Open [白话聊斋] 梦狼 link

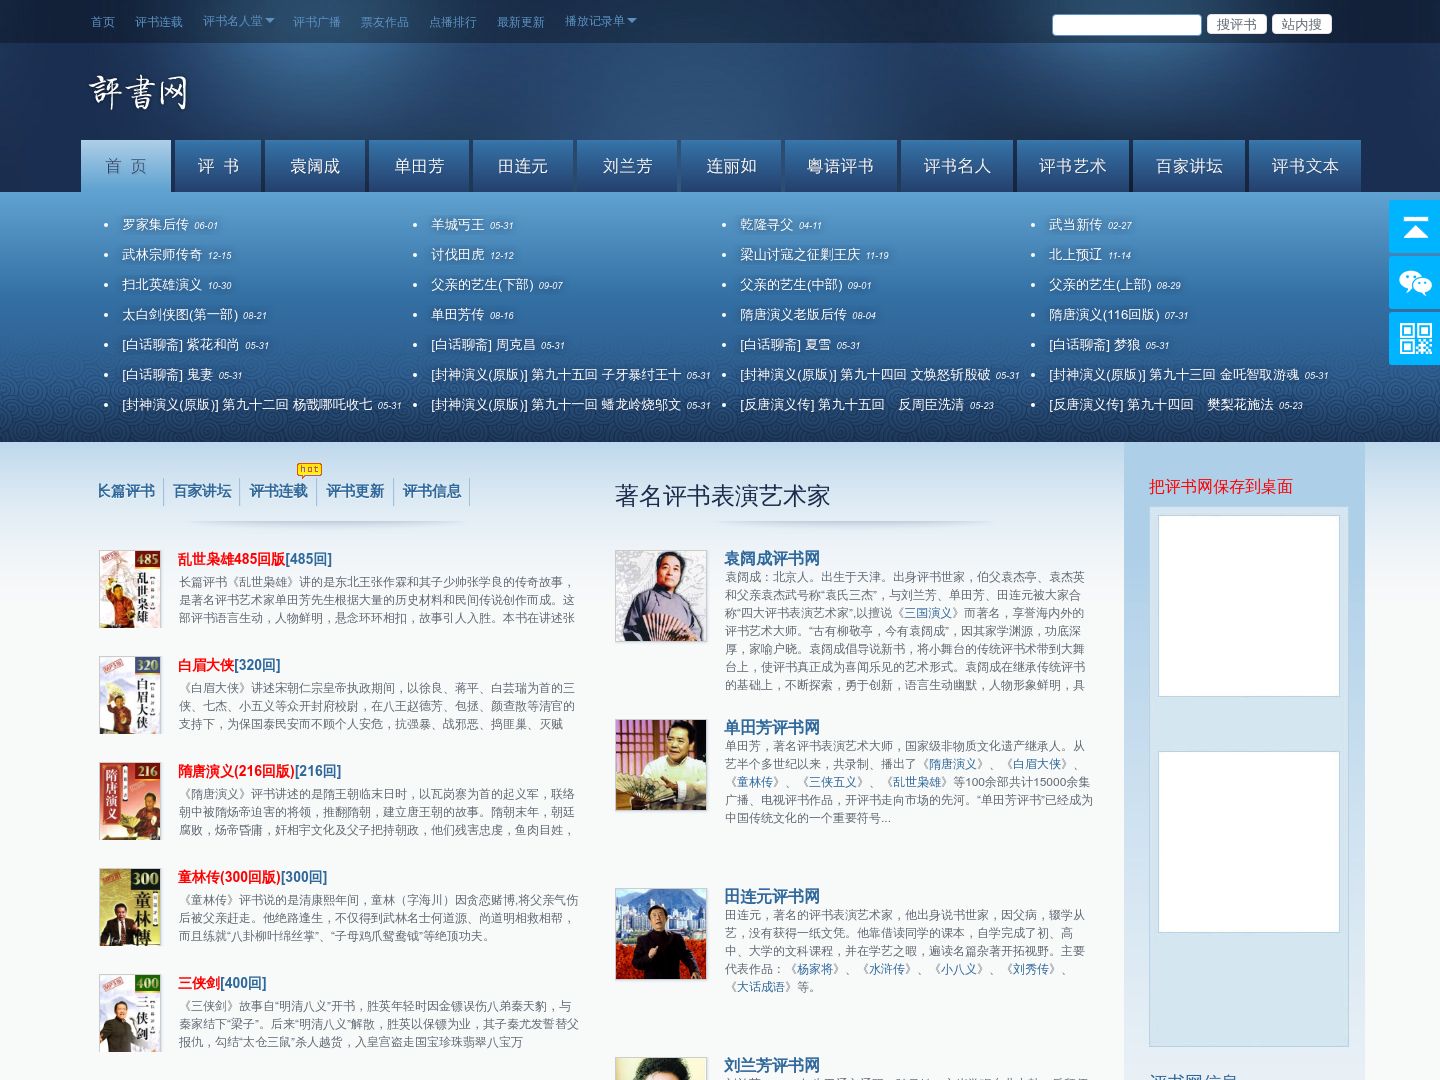point(1095,345)
